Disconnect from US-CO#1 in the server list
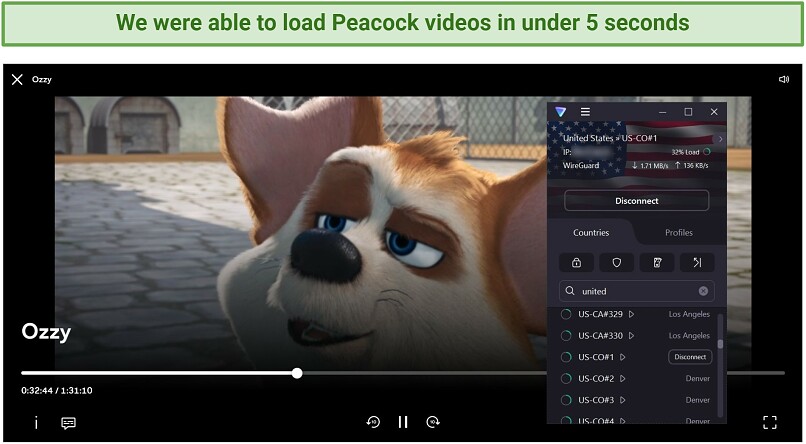This screenshot has height=444, width=806. pos(690,357)
